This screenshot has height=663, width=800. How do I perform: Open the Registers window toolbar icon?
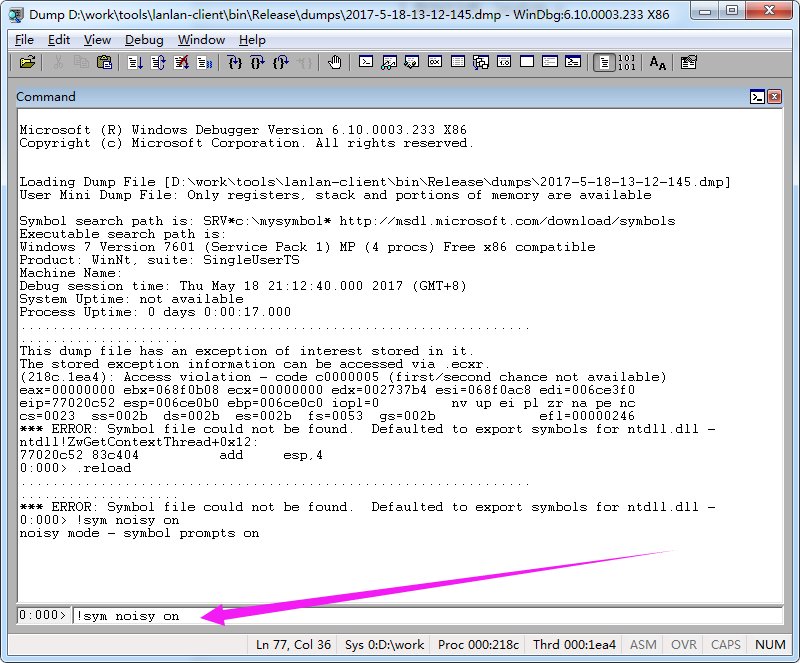click(x=435, y=63)
